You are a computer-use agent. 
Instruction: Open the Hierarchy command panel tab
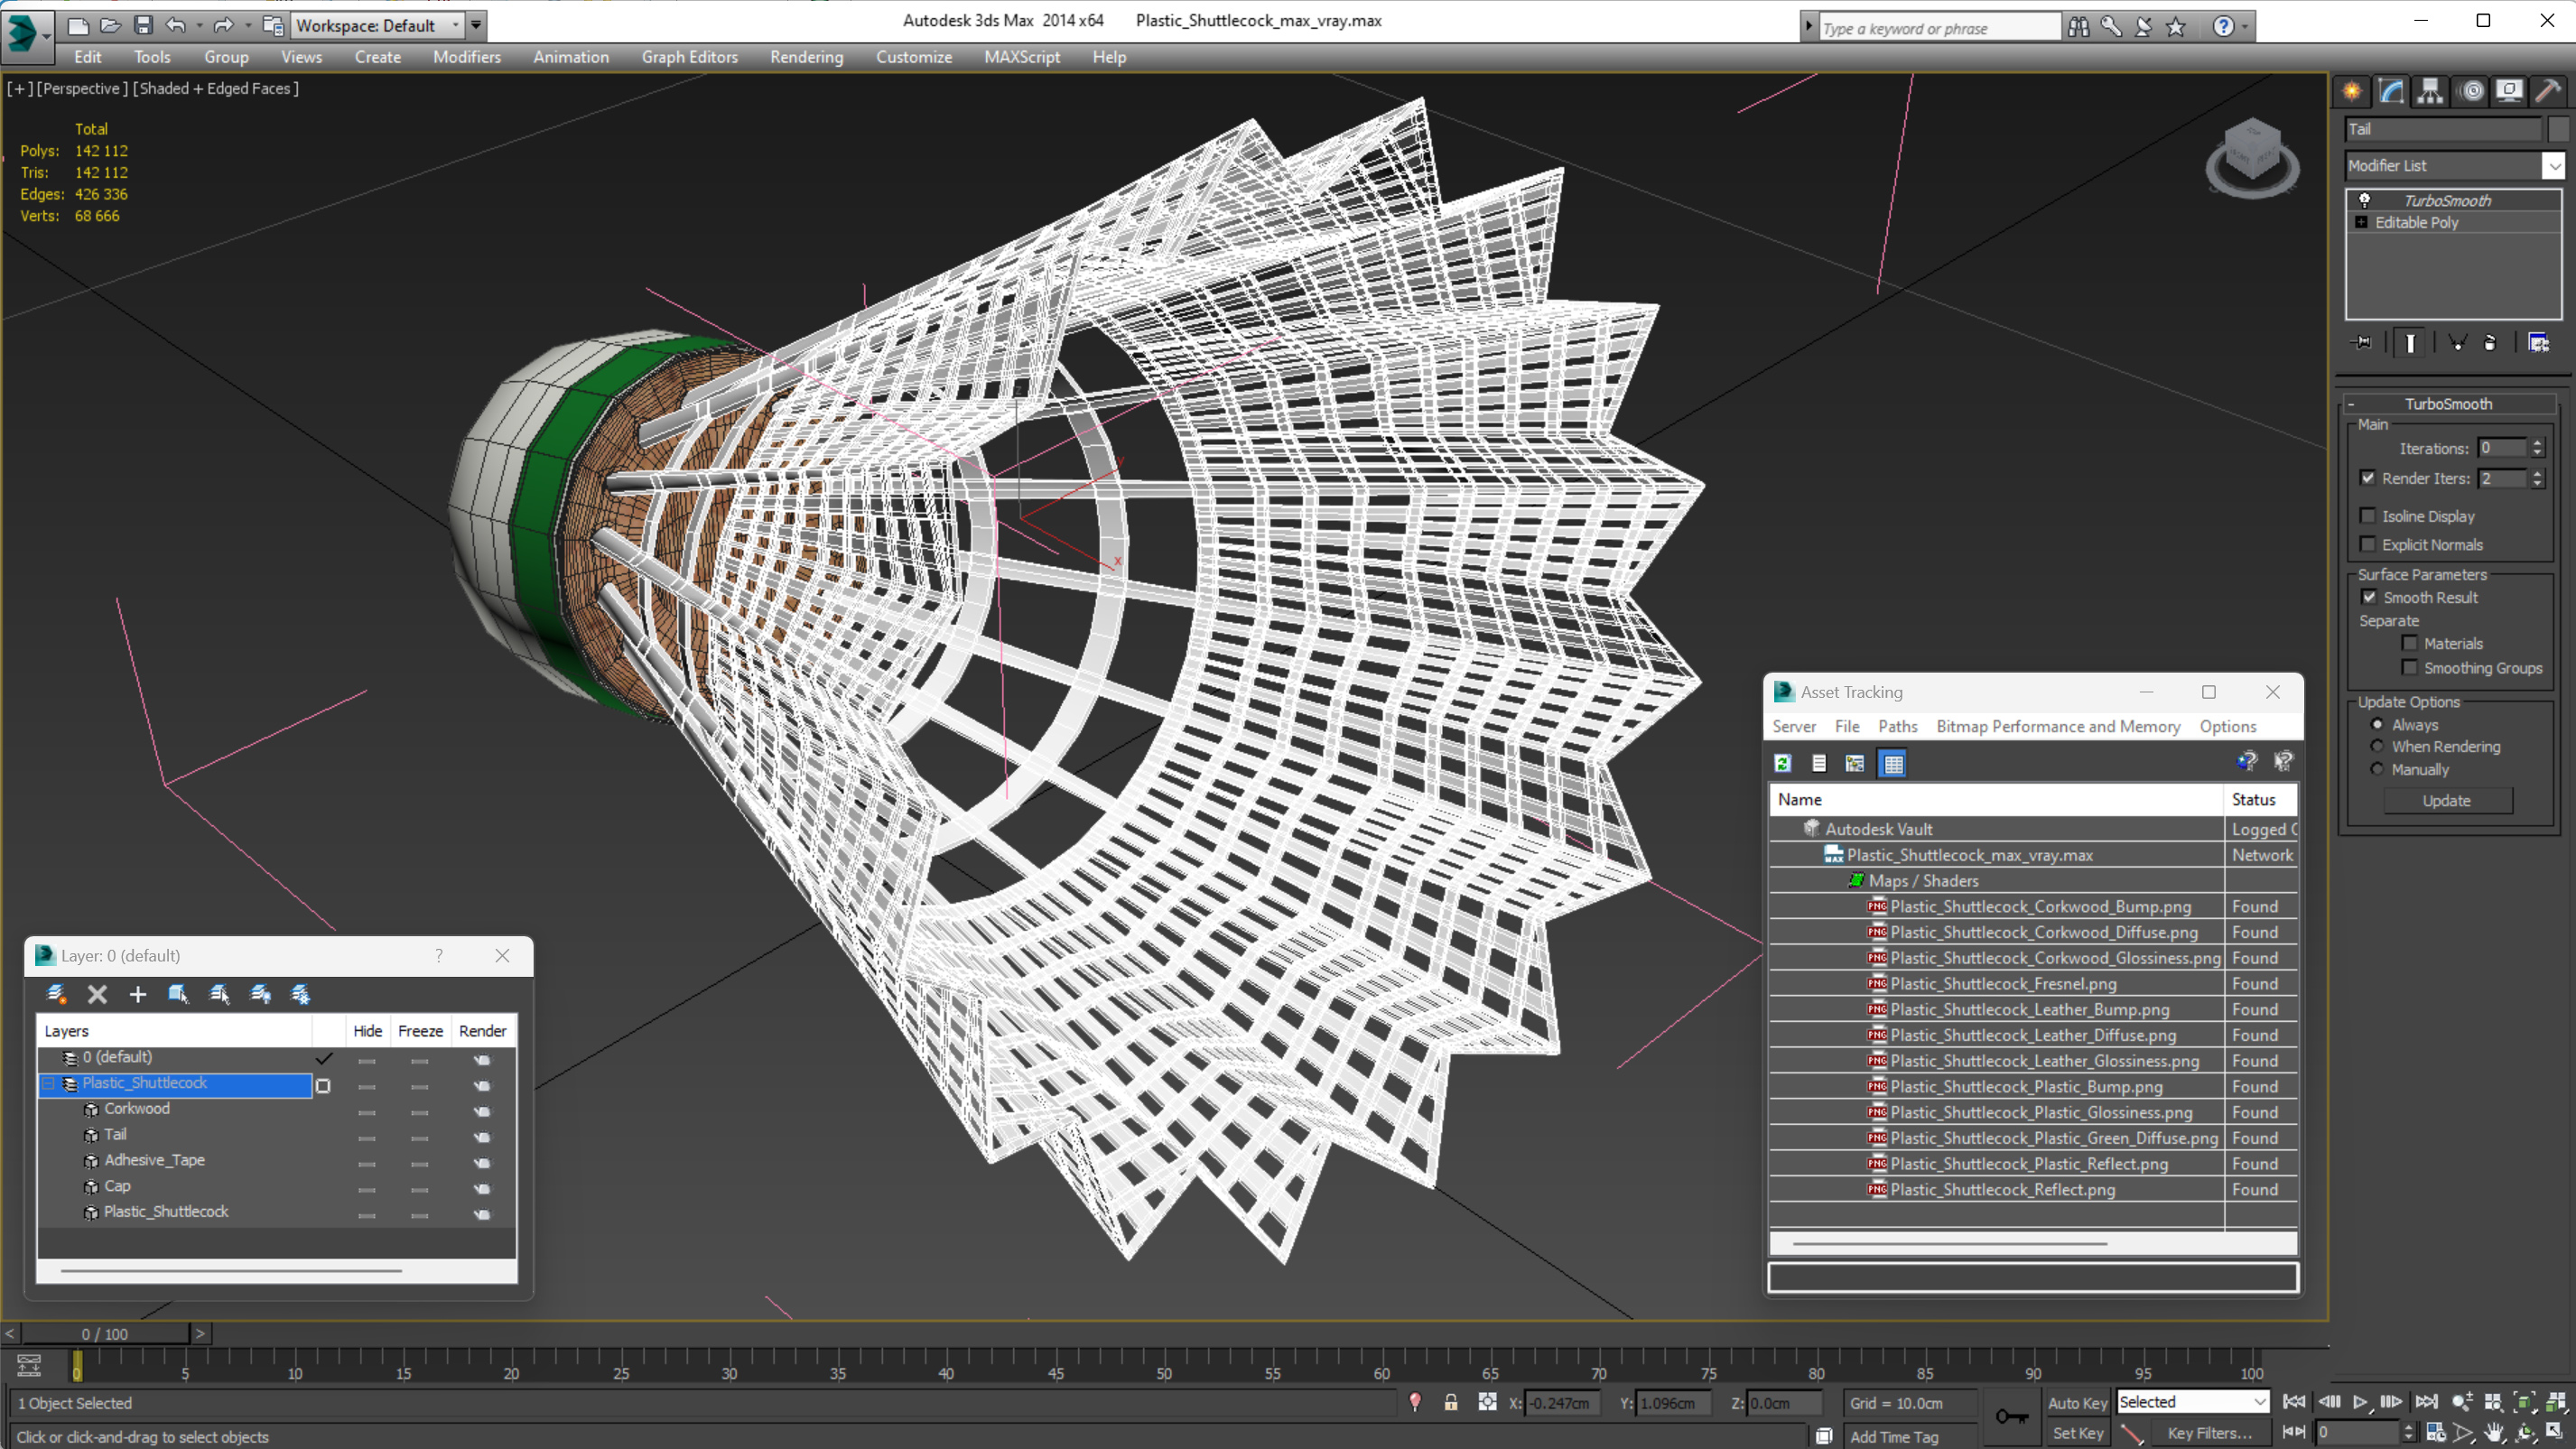tap(2430, 91)
